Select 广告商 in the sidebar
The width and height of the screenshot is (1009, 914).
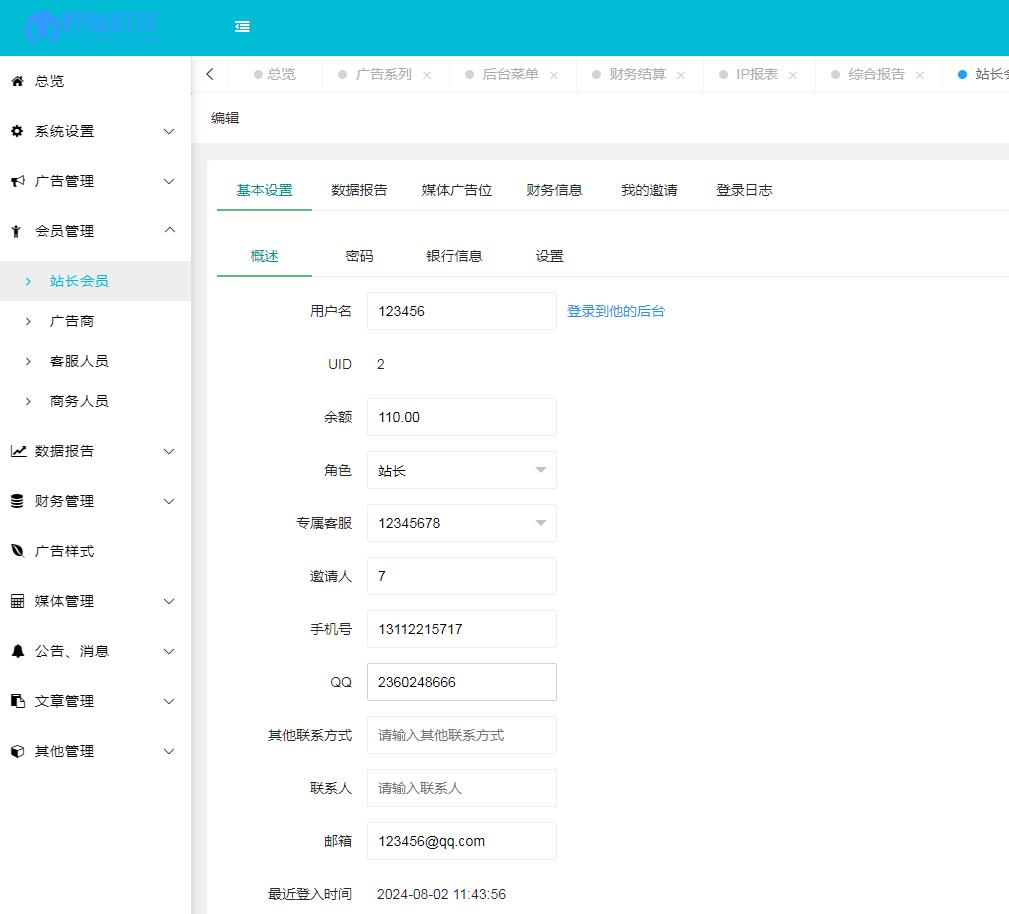point(72,321)
